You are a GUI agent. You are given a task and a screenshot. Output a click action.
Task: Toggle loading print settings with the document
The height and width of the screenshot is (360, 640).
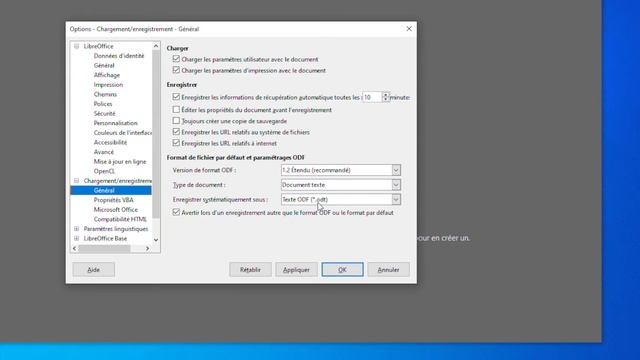(176, 70)
